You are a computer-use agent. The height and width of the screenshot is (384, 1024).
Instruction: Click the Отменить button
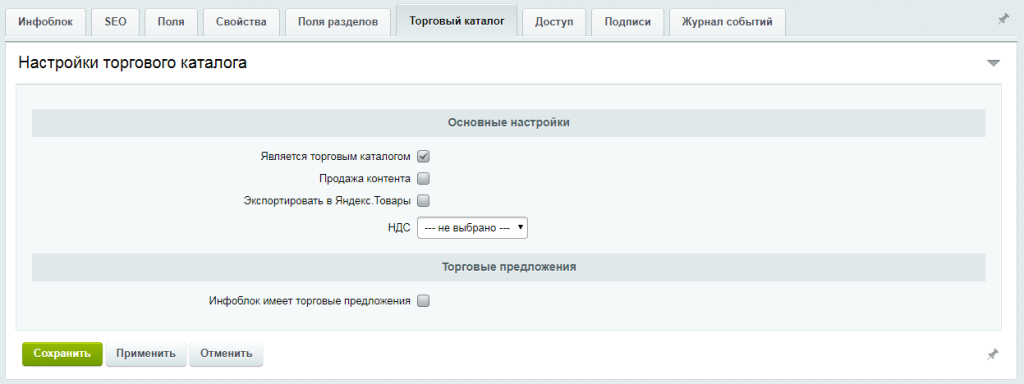(x=226, y=354)
